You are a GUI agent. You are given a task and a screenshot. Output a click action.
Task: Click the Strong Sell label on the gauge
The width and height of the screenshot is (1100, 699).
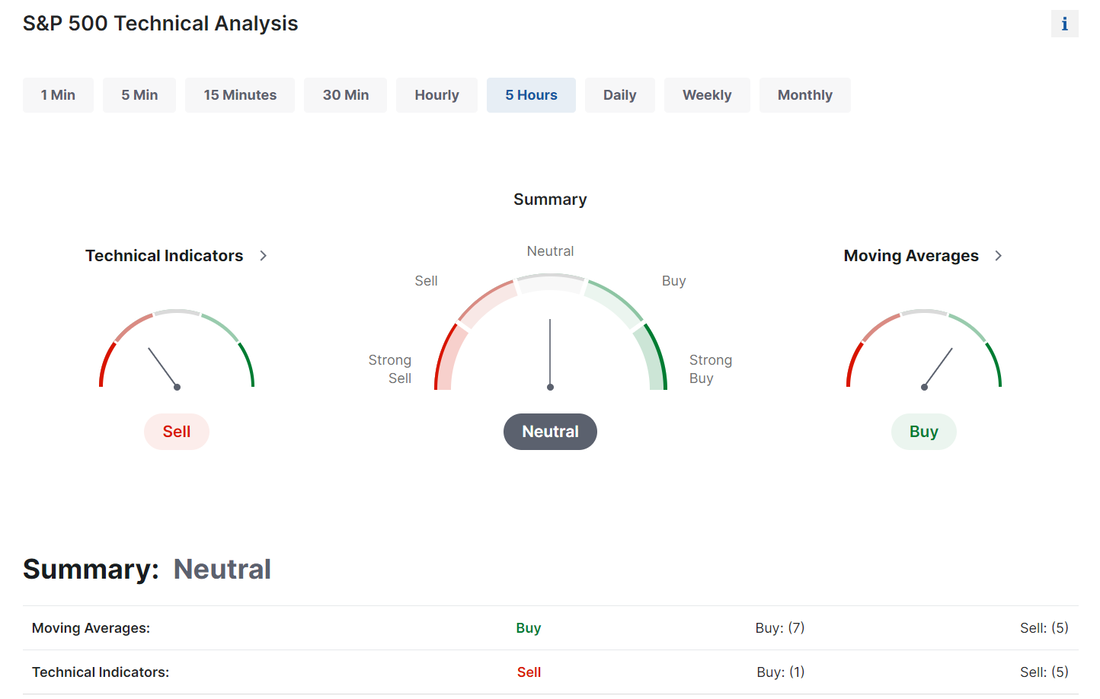click(390, 369)
